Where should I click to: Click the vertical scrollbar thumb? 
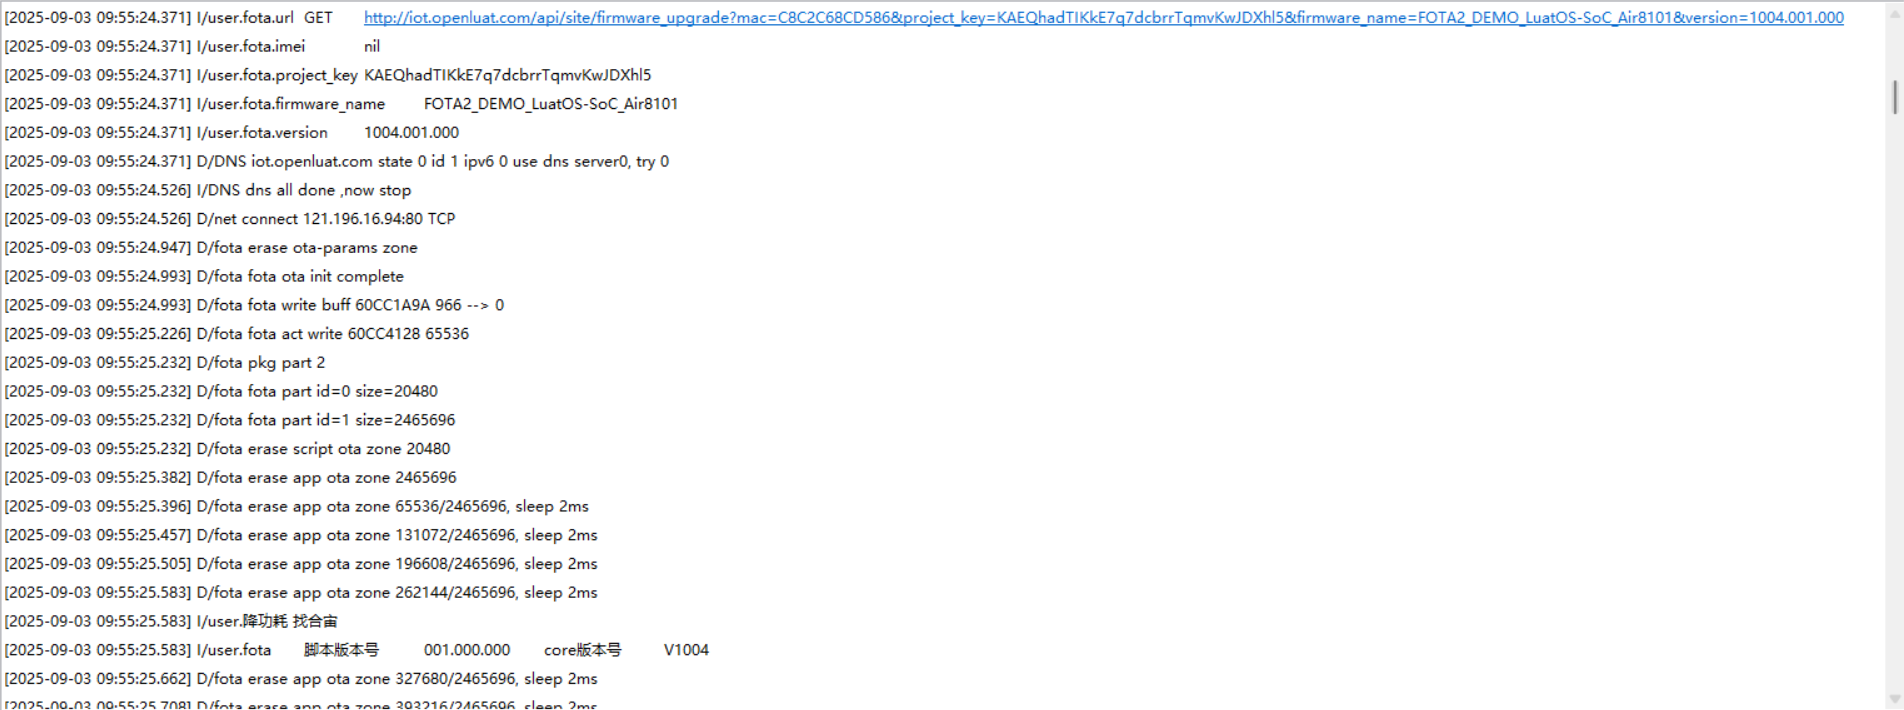(1894, 97)
